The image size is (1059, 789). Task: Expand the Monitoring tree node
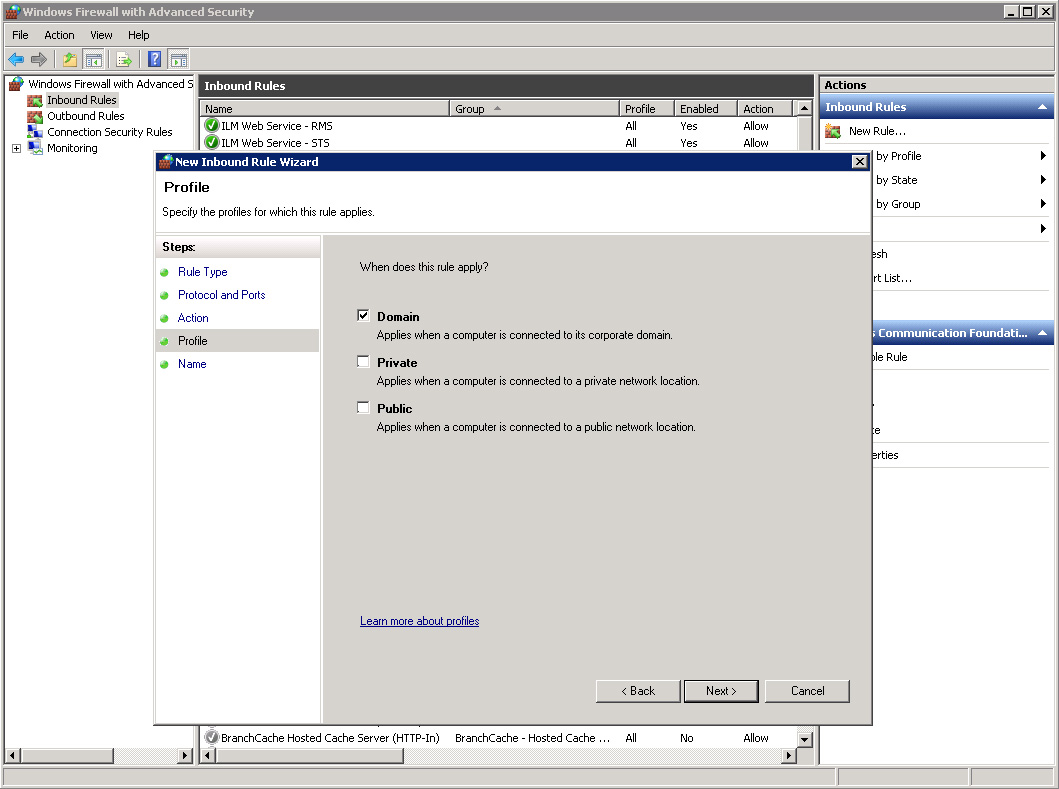[x=16, y=149]
